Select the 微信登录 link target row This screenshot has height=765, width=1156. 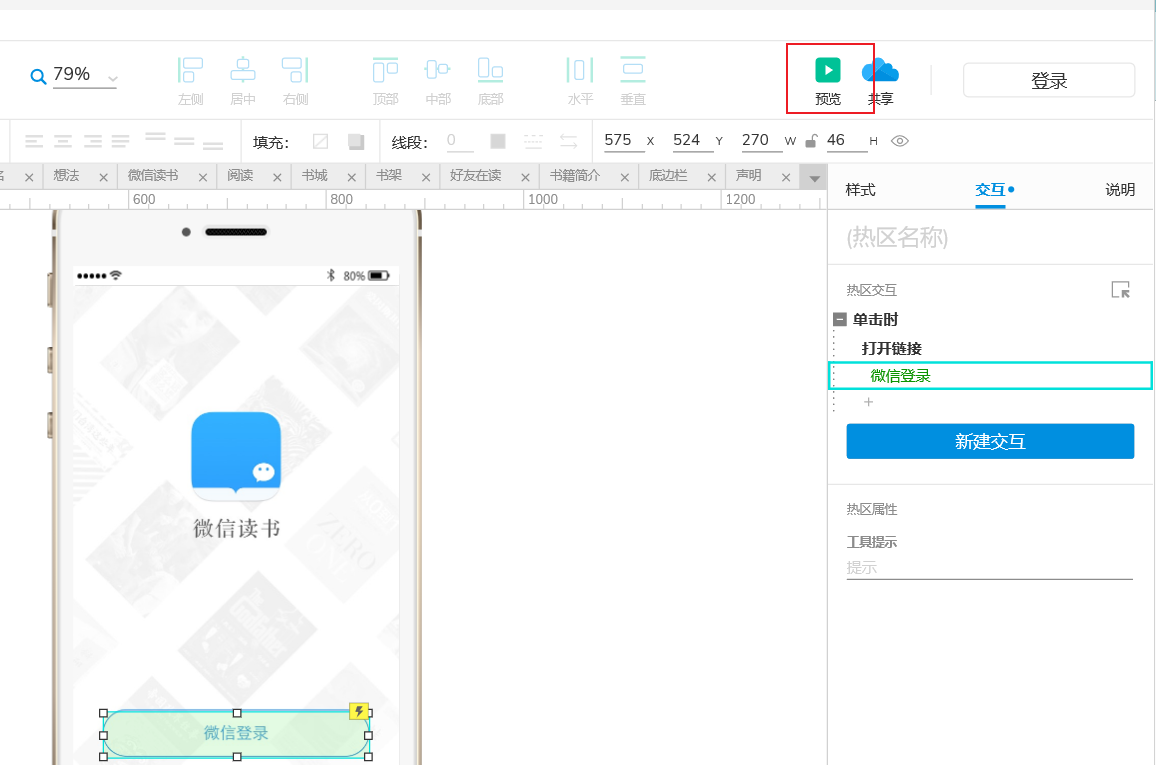(991, 376)
